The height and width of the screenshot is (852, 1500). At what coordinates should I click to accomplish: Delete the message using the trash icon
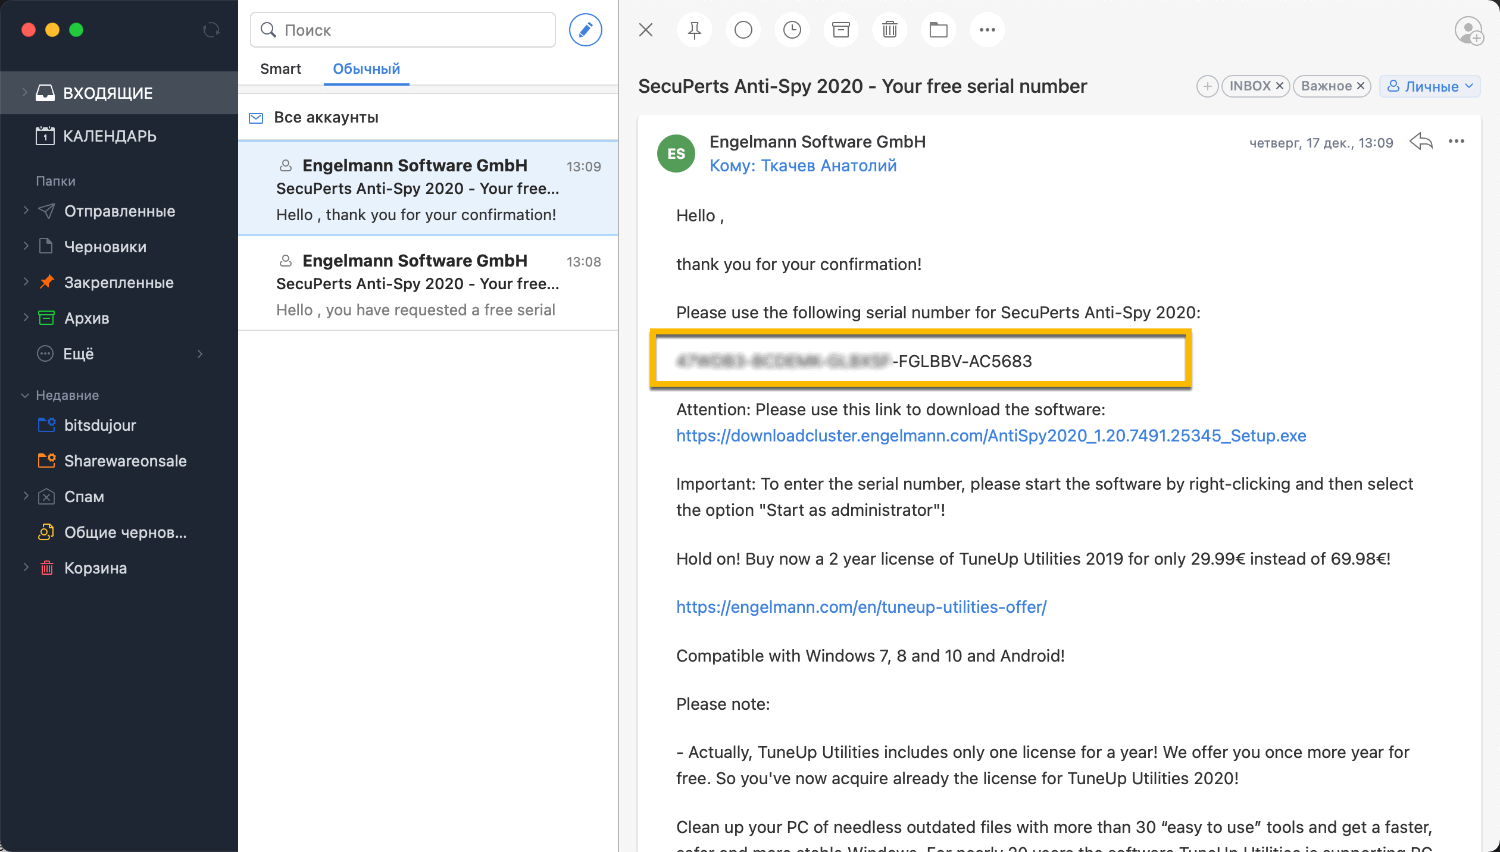click(890, 30)
